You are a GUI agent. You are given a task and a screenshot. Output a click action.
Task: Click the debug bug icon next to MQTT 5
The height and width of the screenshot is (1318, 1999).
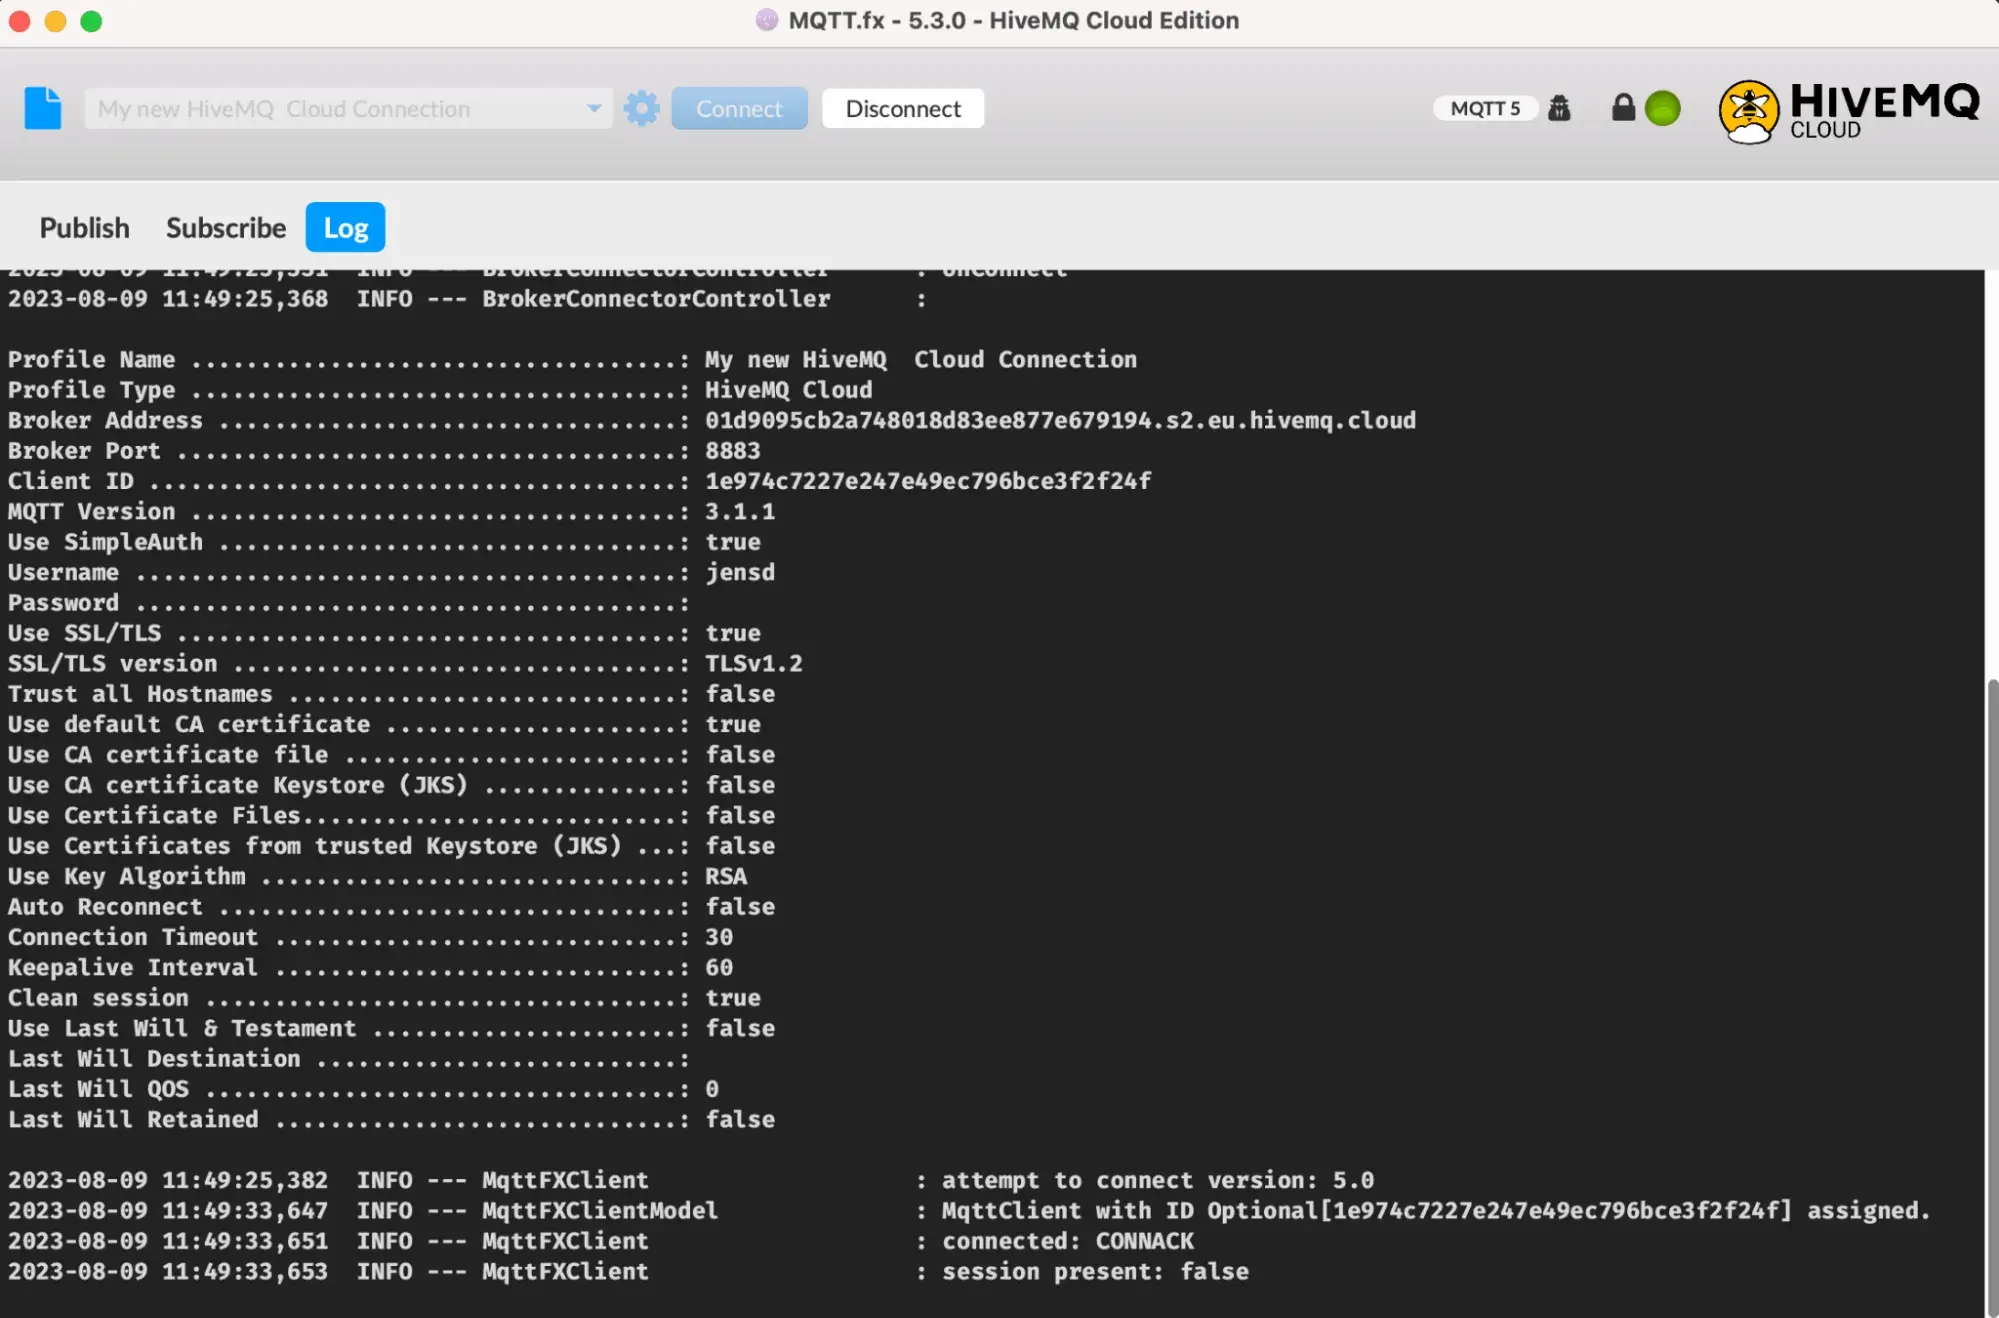pyautogui.click(x=1559, y=108)
